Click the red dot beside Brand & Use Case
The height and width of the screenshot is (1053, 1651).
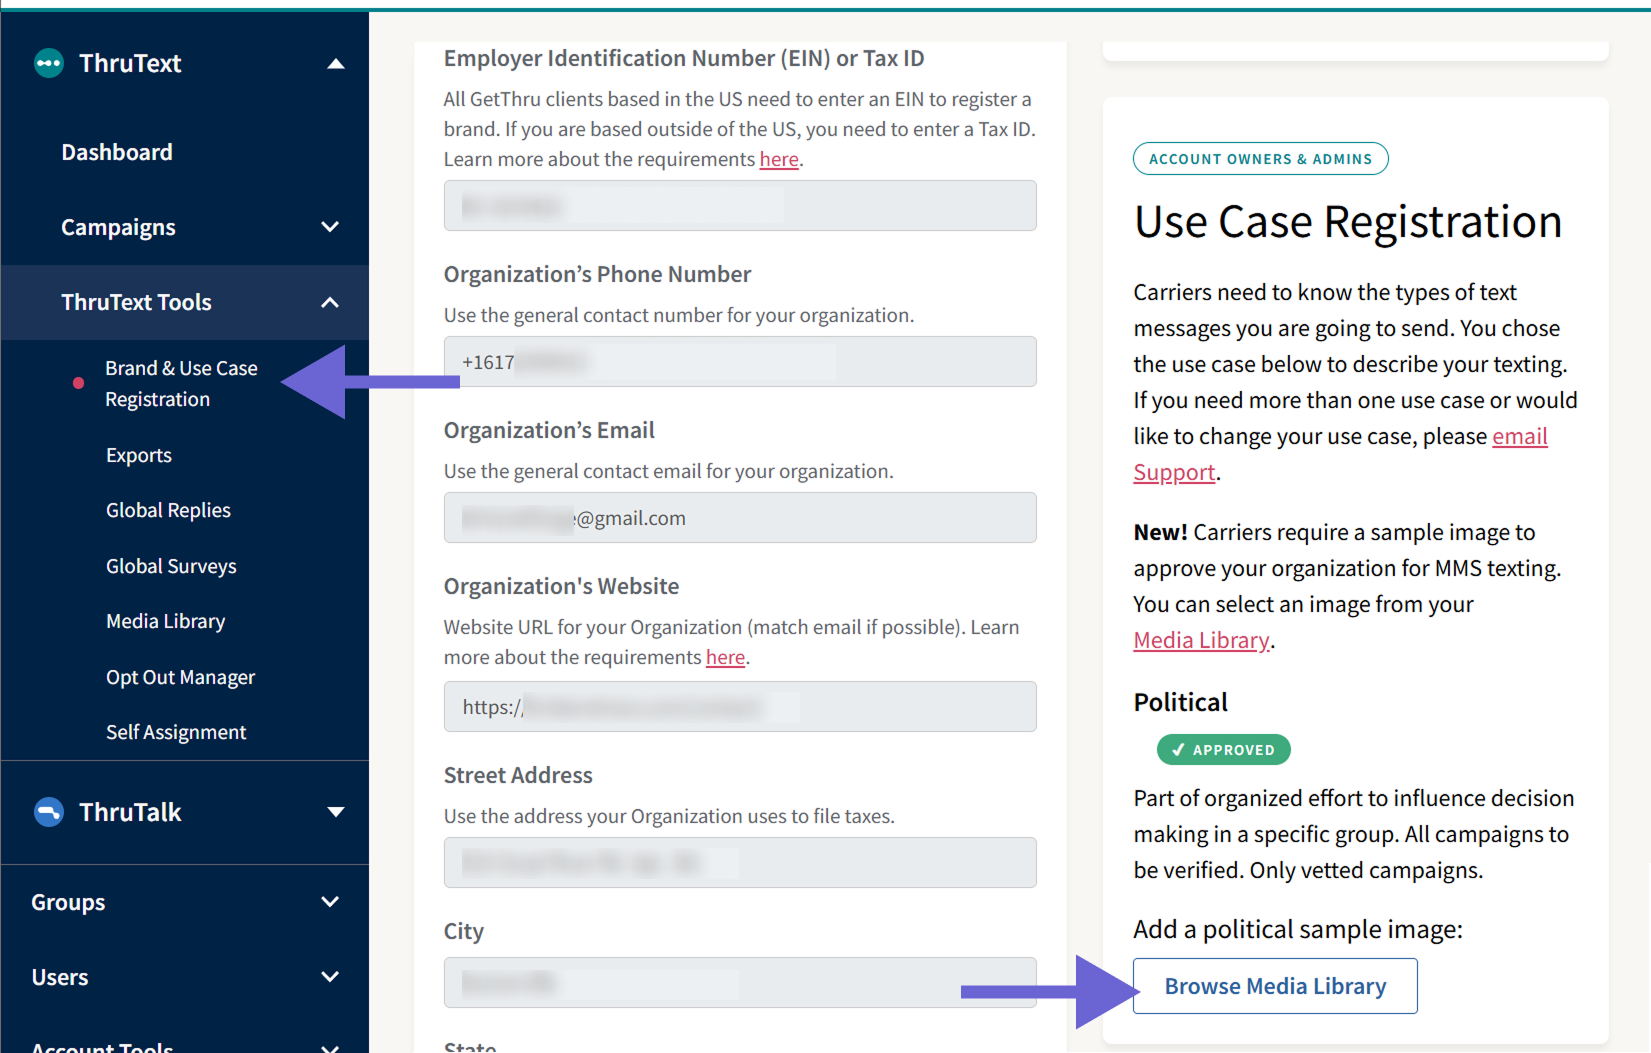(x=78, y=383)
